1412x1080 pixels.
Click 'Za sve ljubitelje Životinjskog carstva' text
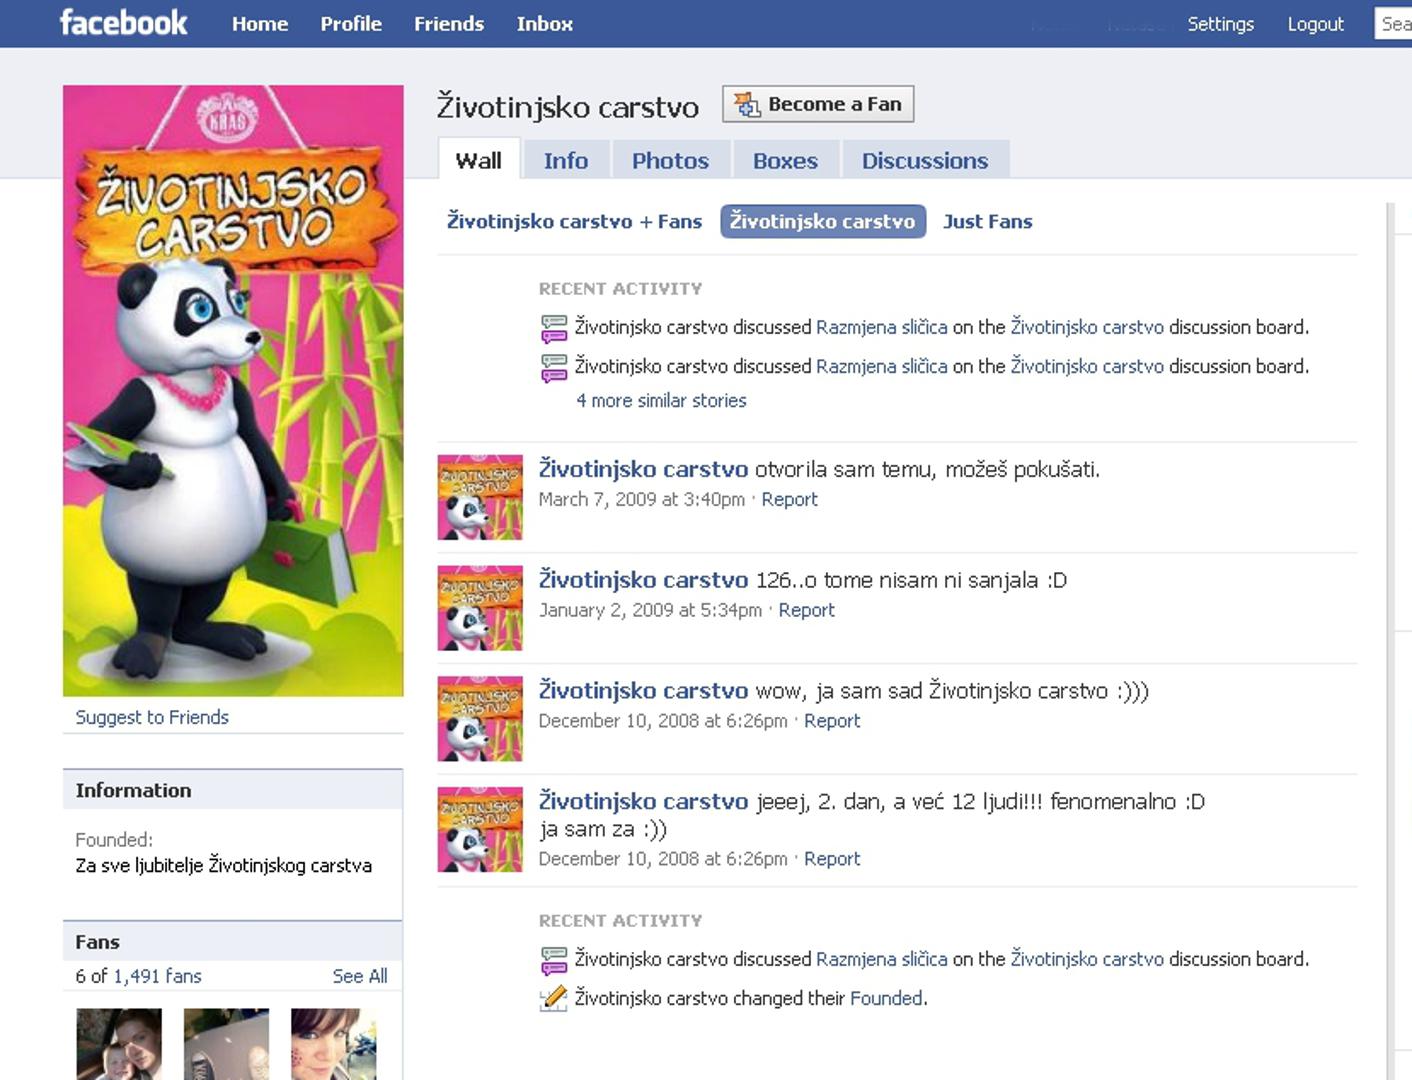(x=224, y=866)
